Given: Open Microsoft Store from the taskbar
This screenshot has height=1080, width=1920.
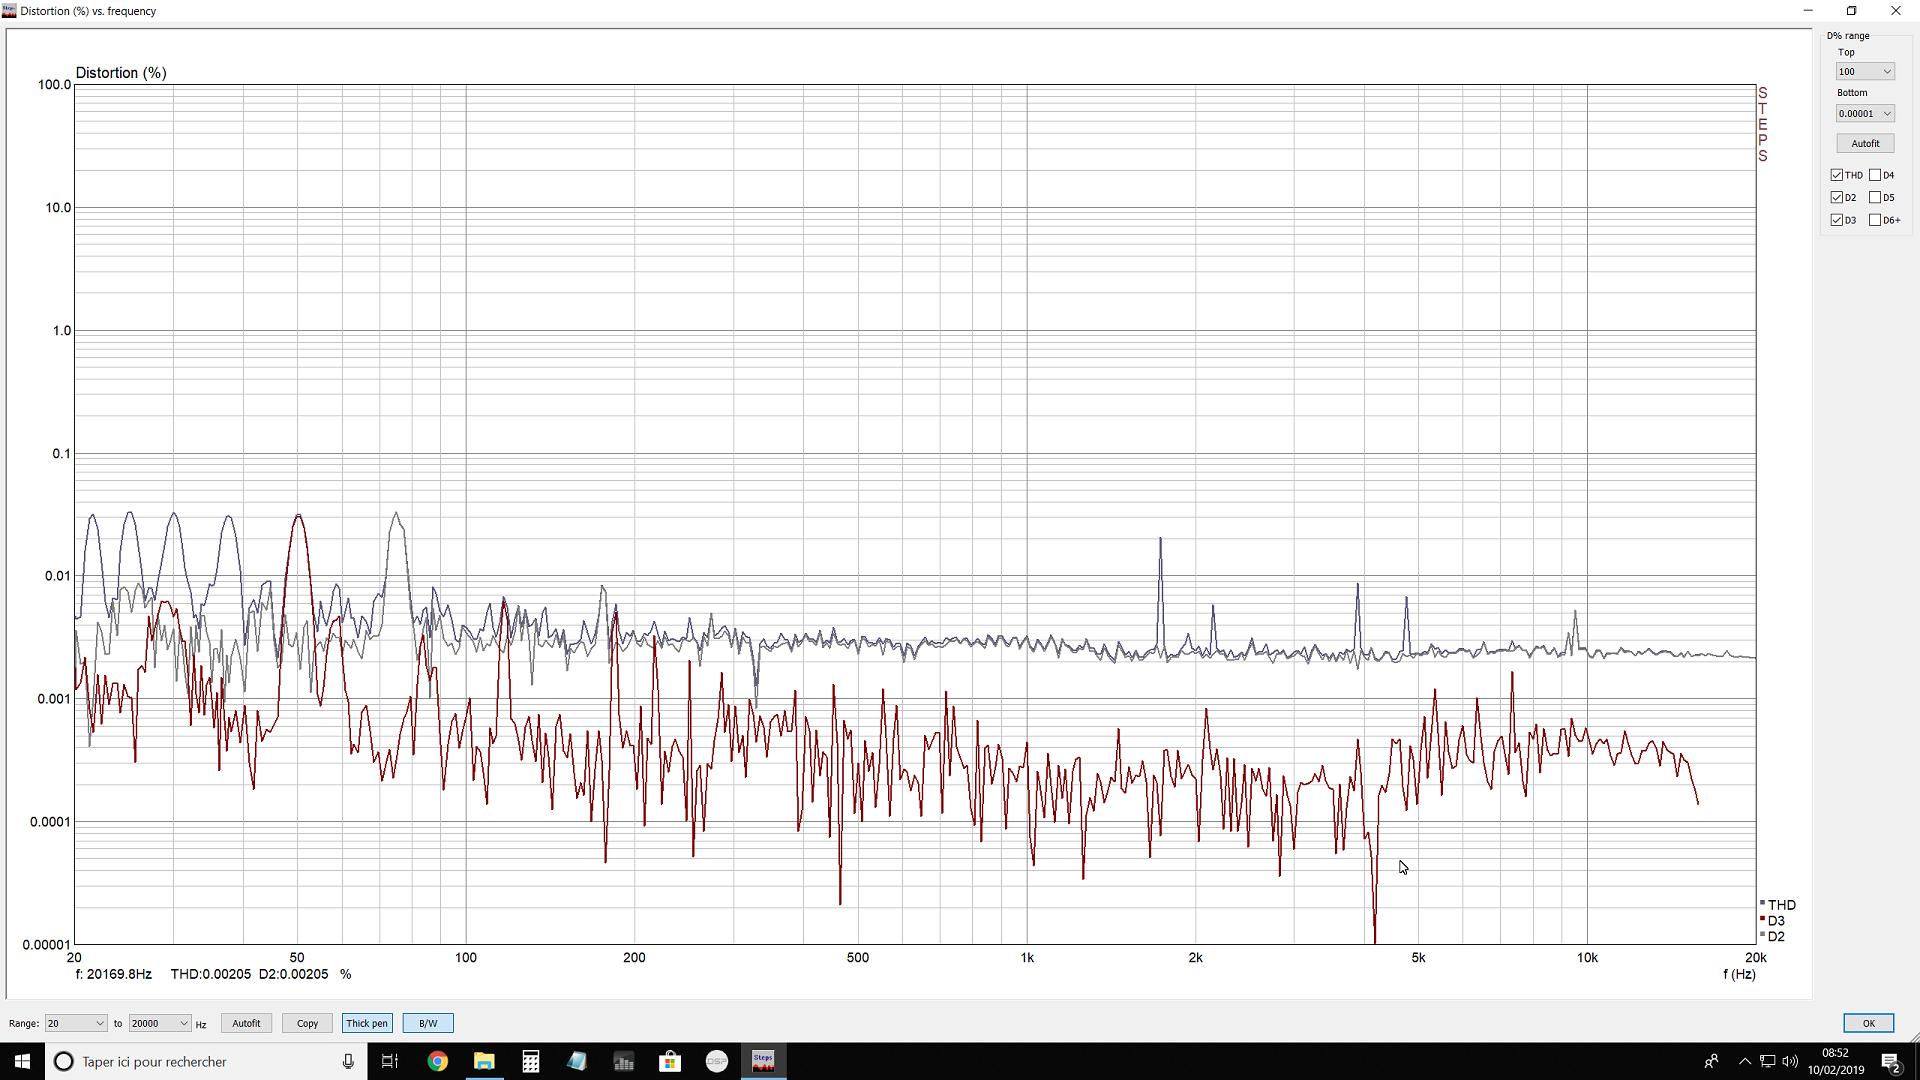Looking at the screenshot, I should [x=670, y=1061].
